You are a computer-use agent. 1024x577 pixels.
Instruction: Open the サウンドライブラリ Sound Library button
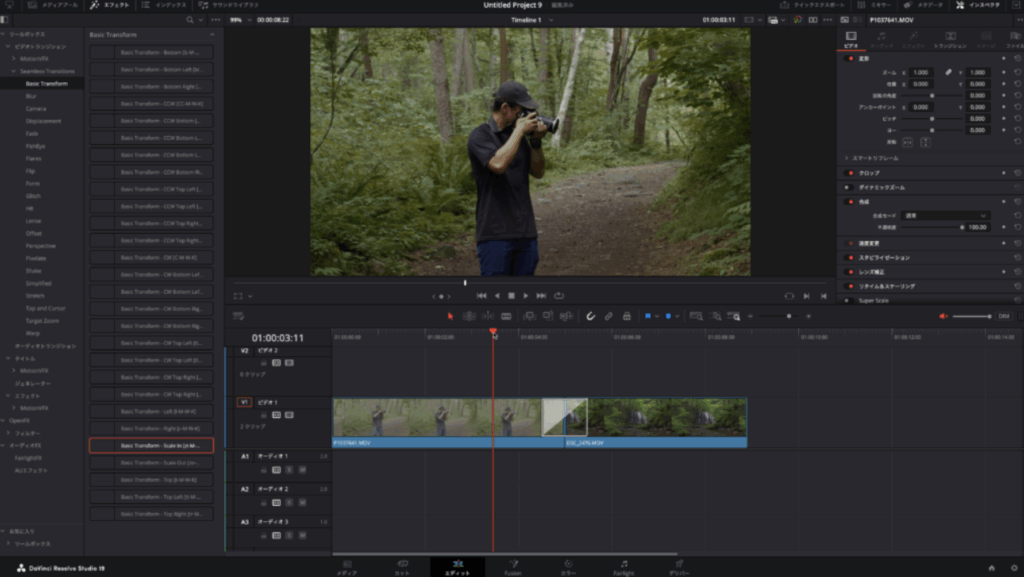(229, 5)
